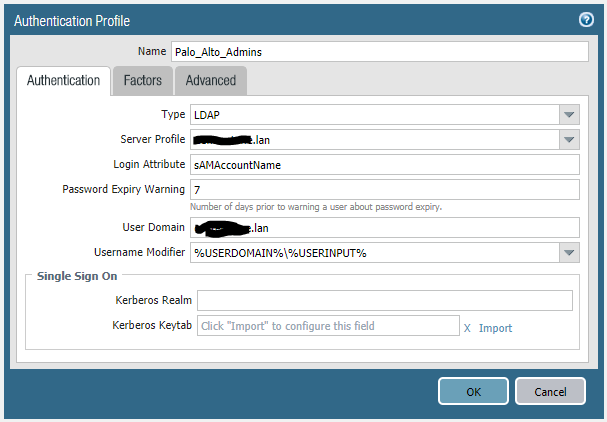Click the Kerberos Realm input field
The height and width of the screenshot is (422, 607).
coord(385,300)
